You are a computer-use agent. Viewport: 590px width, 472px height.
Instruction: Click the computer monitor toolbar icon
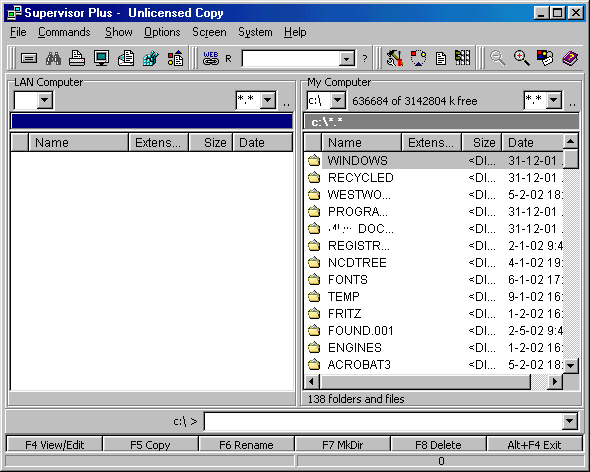coord(101,58)
